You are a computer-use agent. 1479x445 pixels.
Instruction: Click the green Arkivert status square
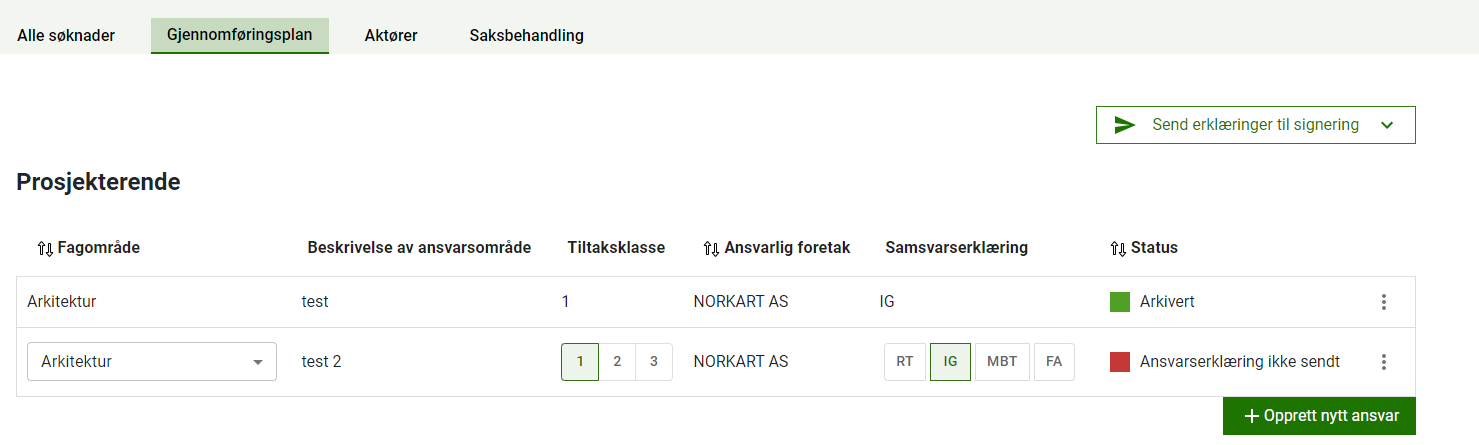[1120, 302]
